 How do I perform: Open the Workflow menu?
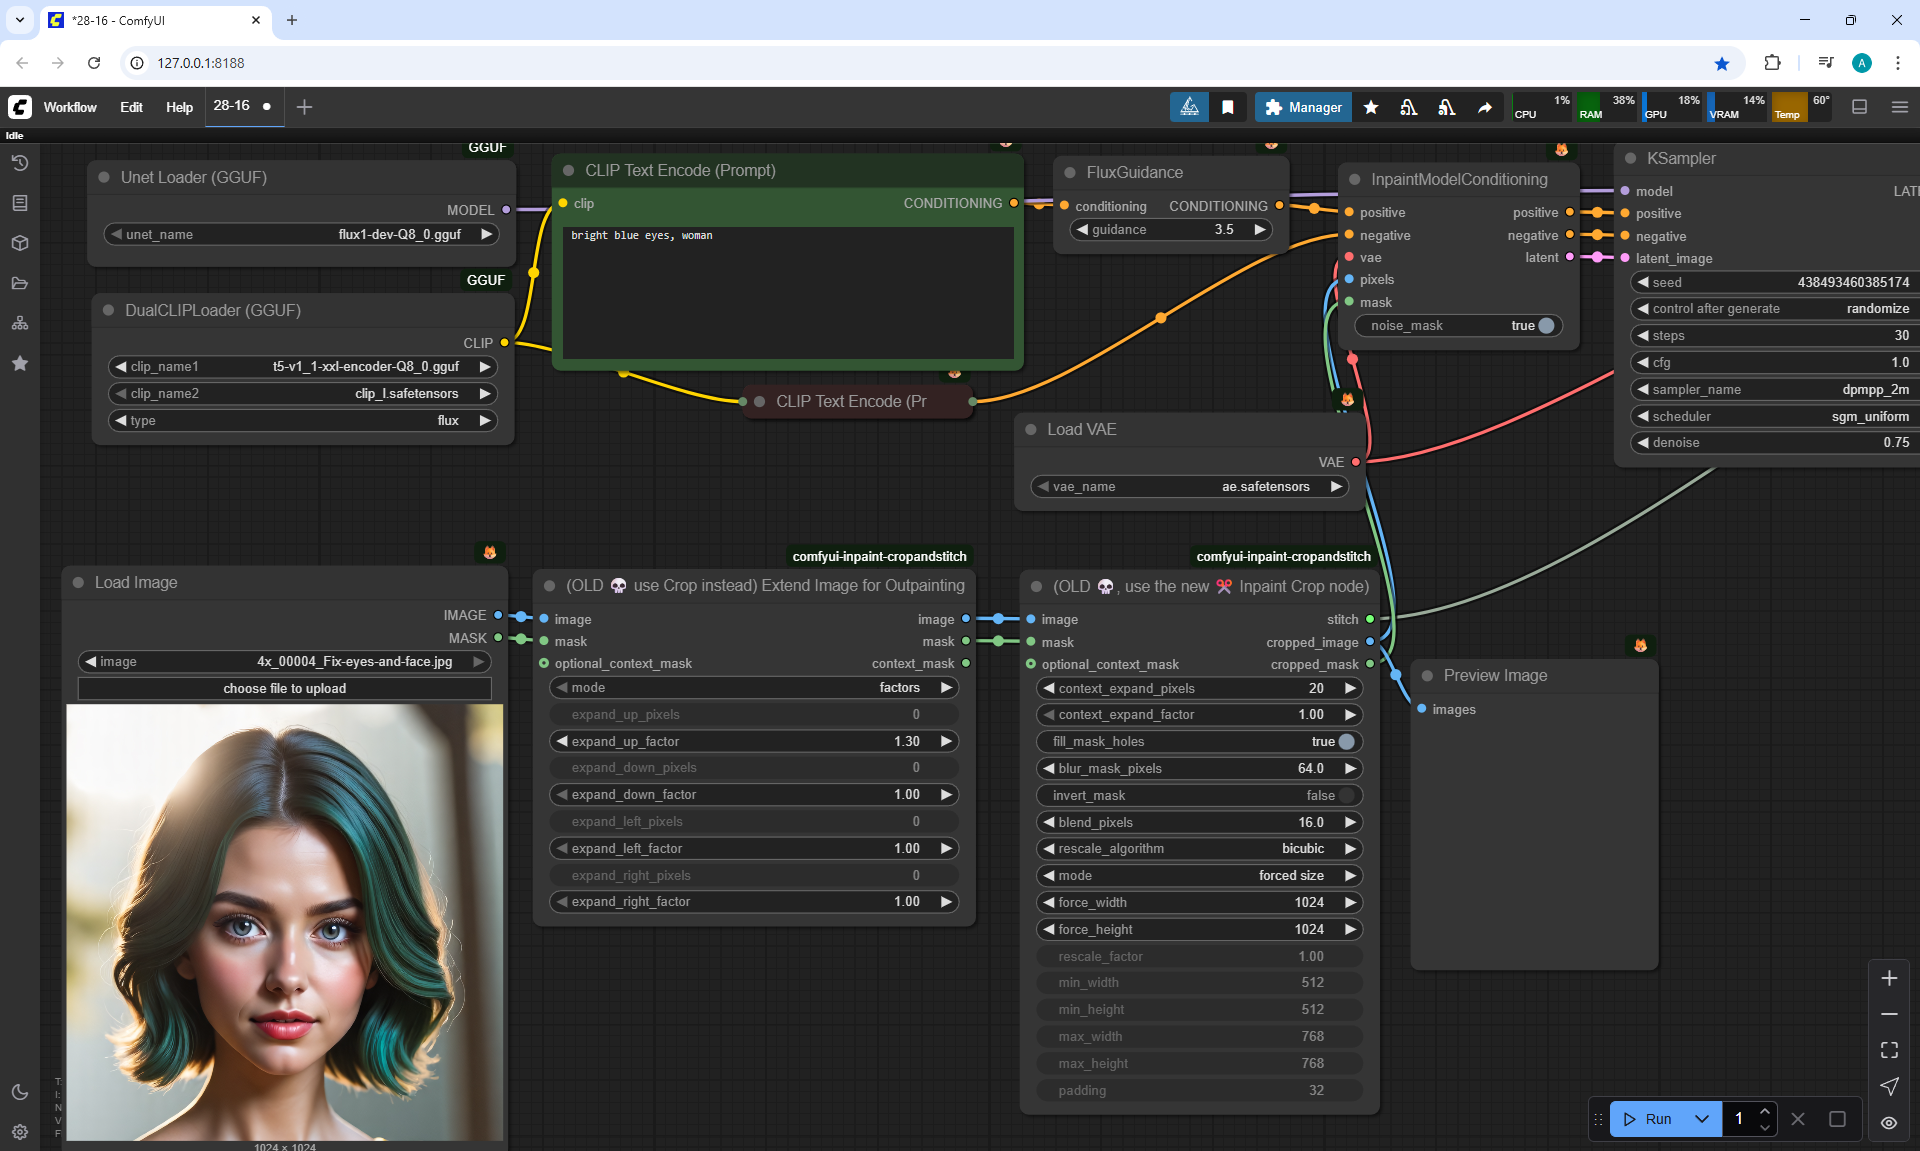[70, 107]
